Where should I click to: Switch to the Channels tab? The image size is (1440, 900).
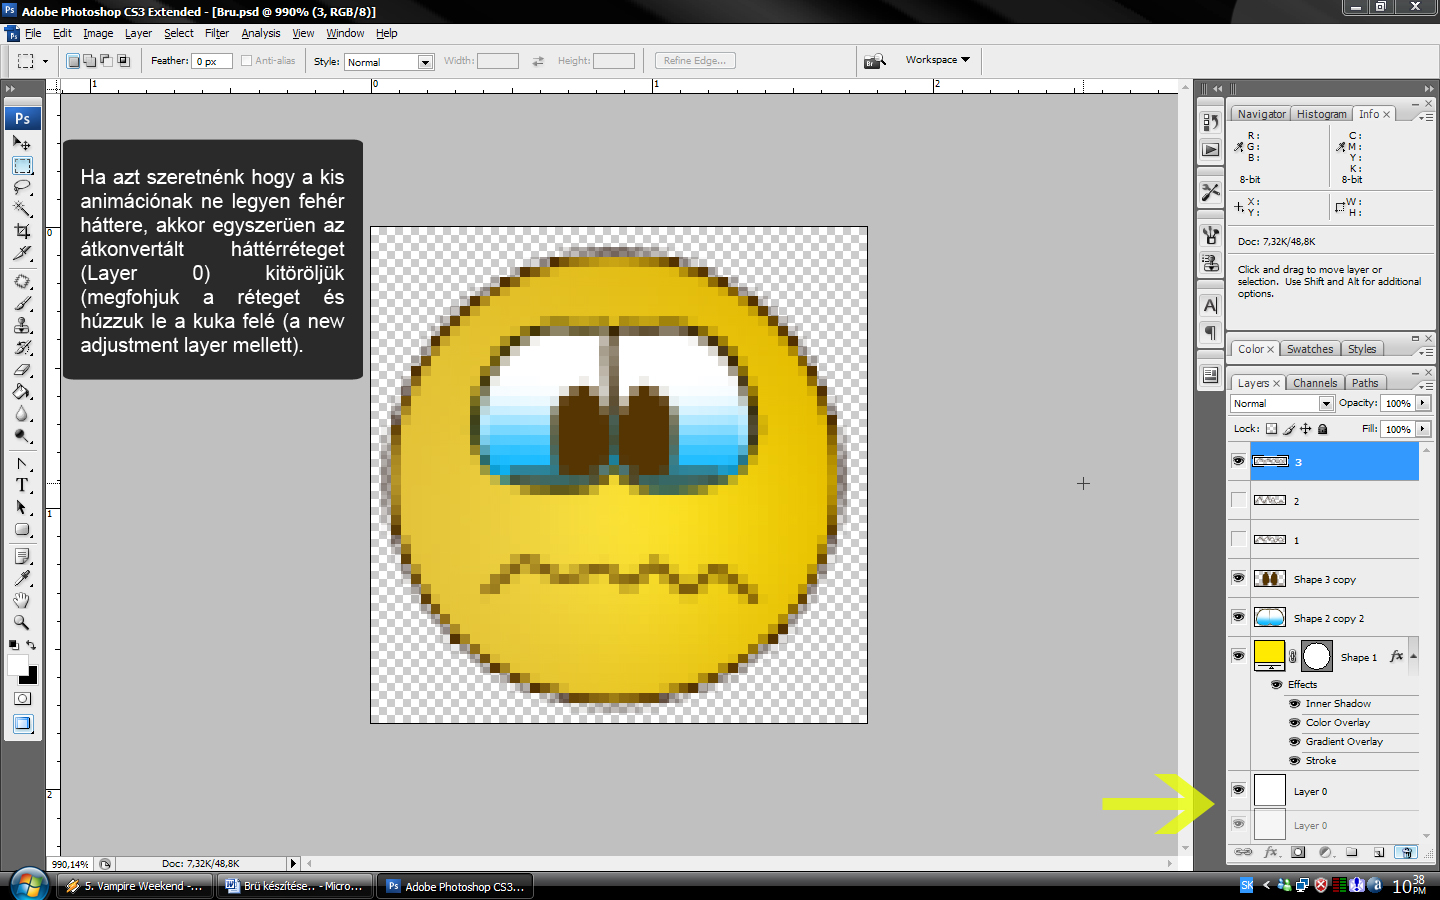tap(1314, 383)
